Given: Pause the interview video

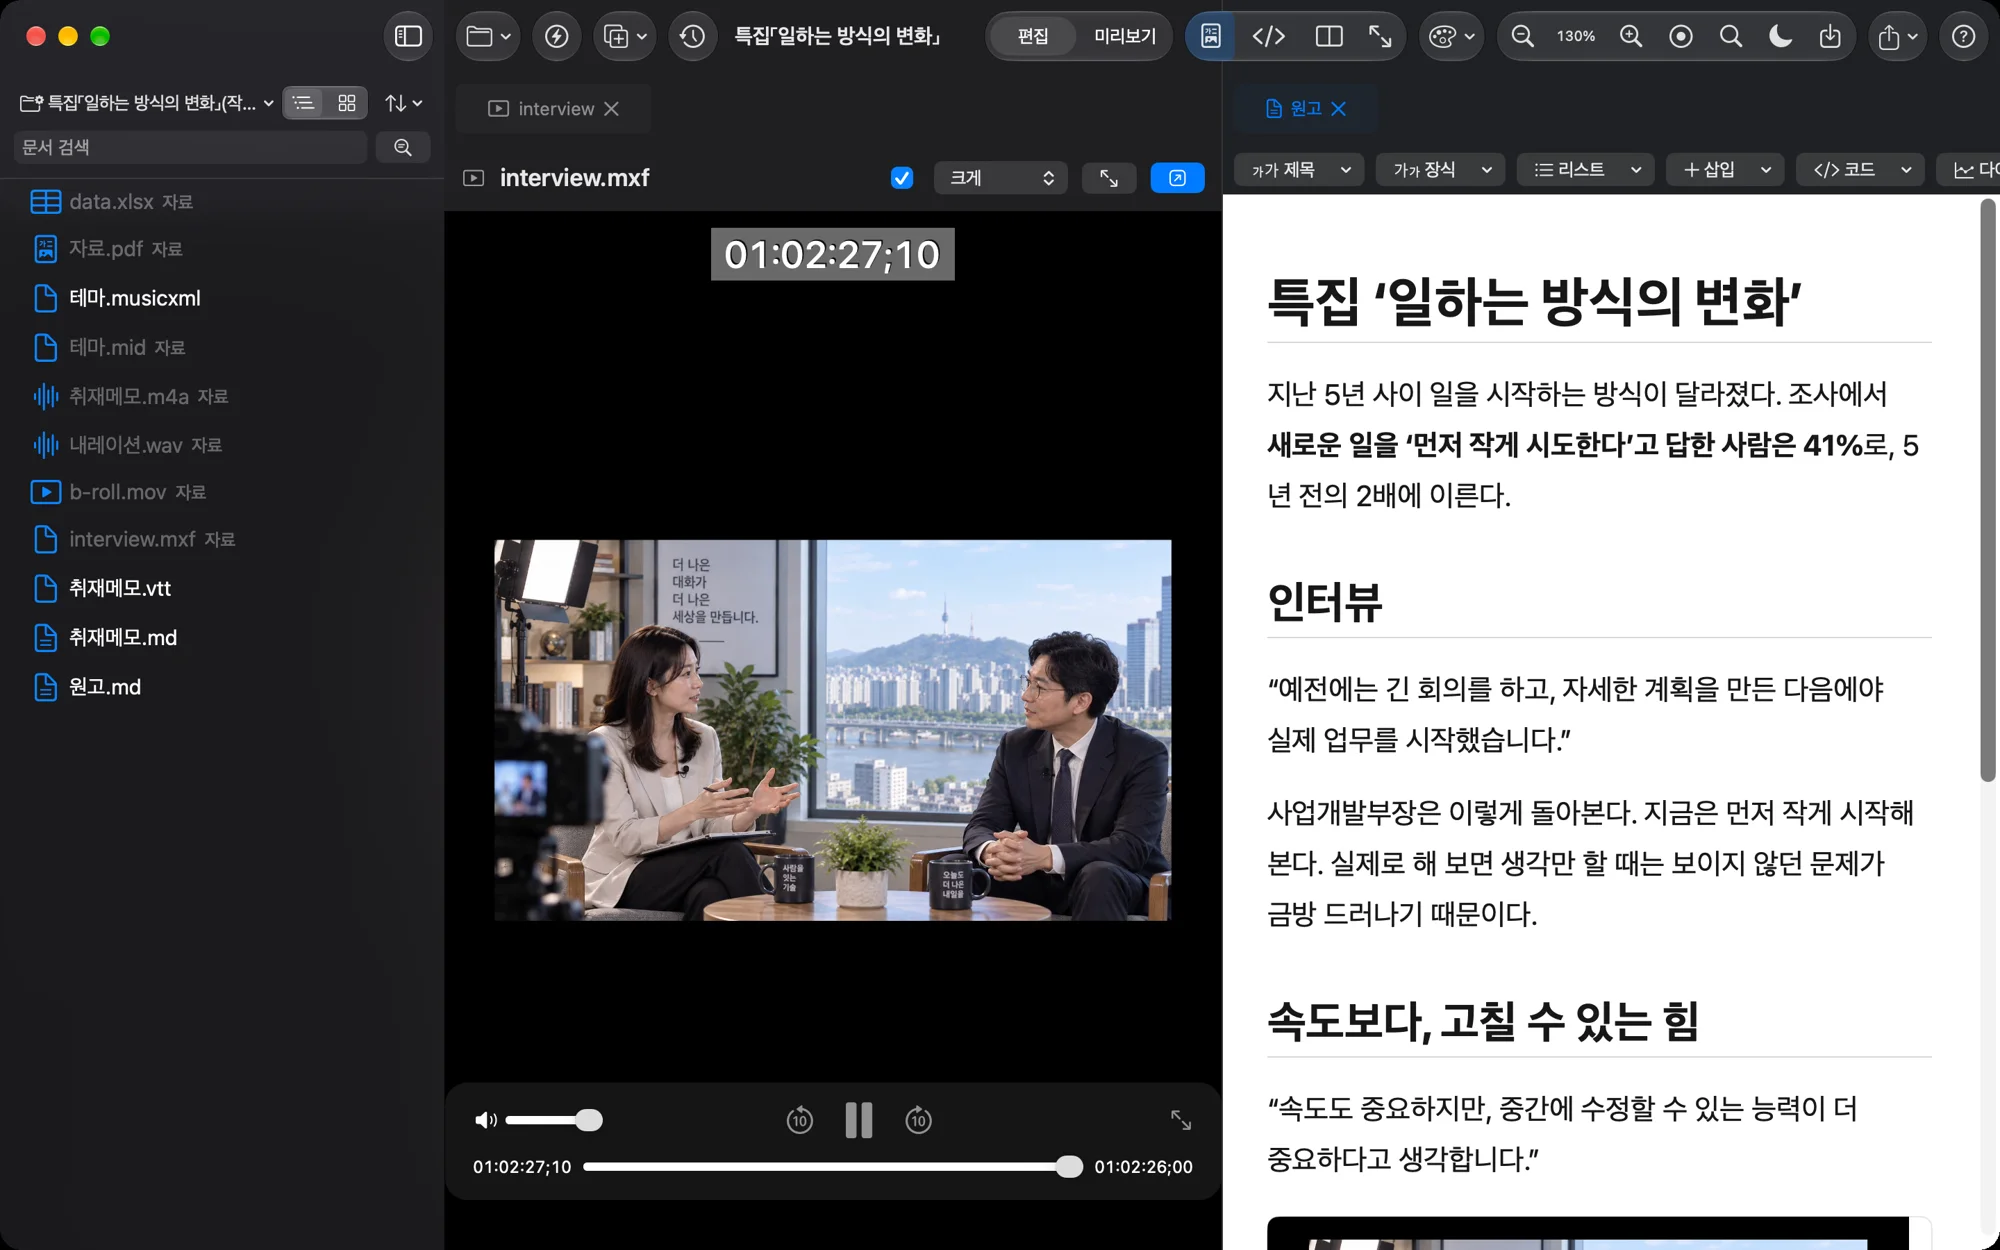Looking at the screenshot, I should 859,1120.
